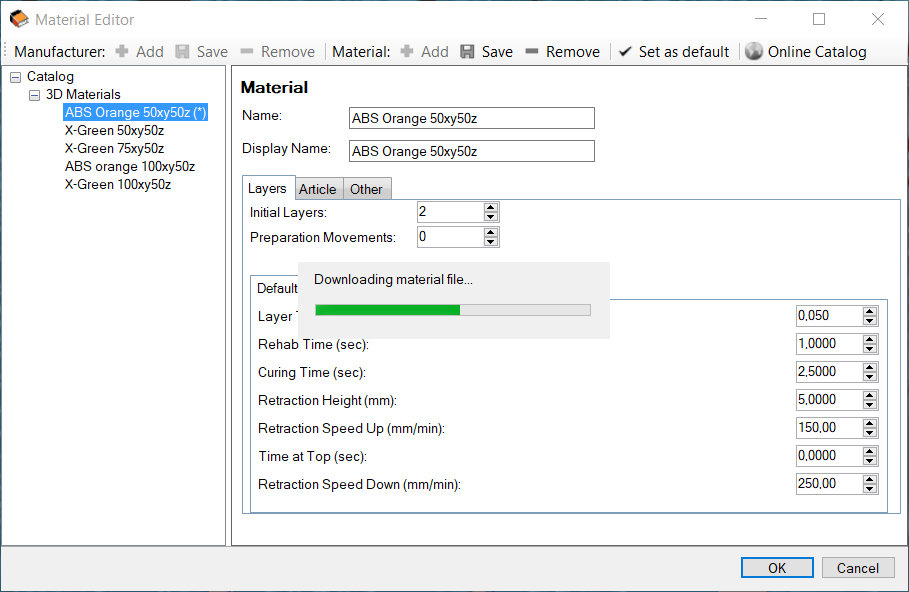
Task: Set material as default checkmark
Action: [x=625, y=51]
